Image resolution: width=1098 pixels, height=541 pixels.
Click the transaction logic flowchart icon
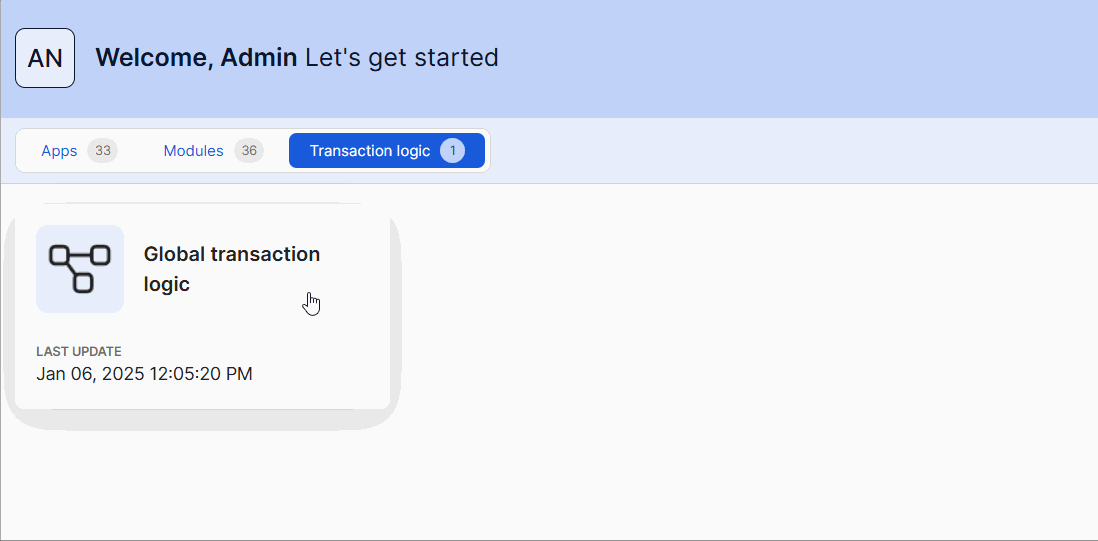[x=80, y=269]
